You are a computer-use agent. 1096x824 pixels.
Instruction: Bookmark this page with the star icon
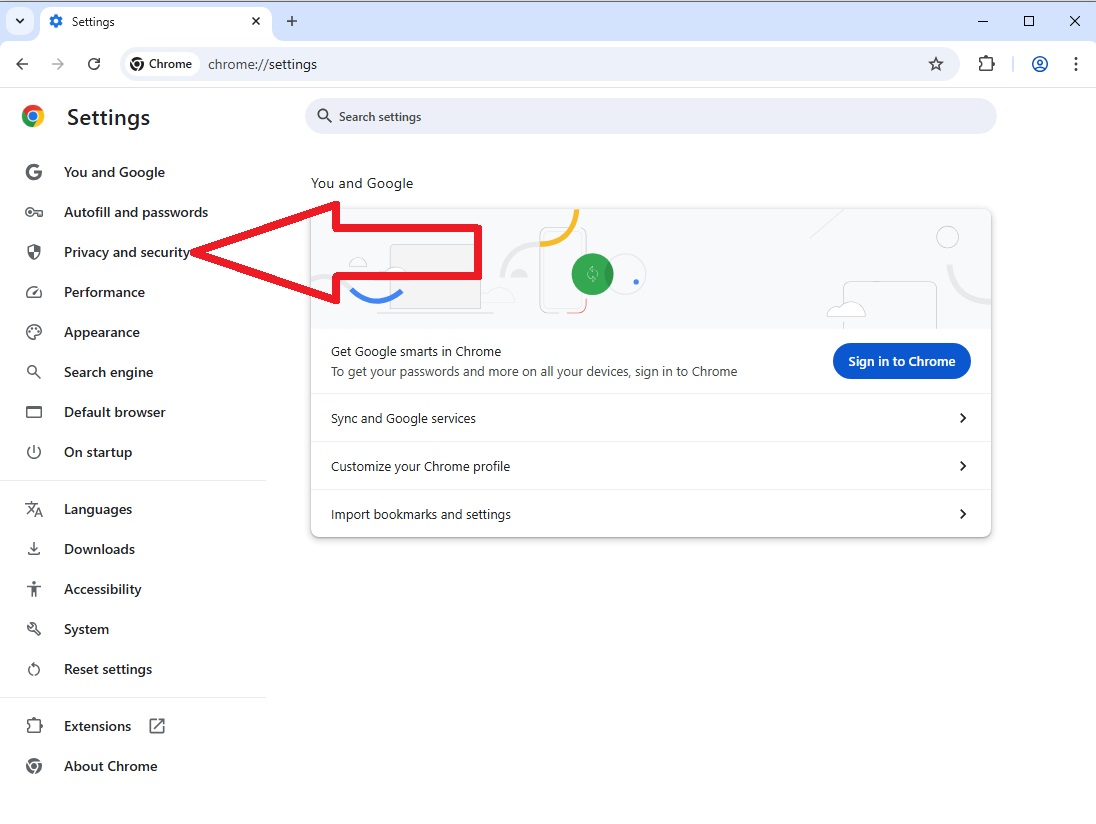point(936,64)
